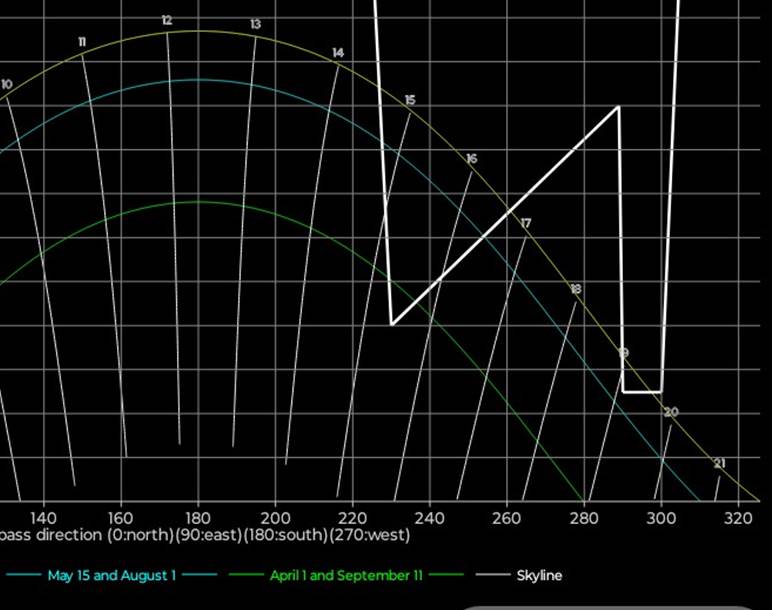
Task: Toggle the 'May 15 and August 1' legend entry
Action: tap(111, 575)
